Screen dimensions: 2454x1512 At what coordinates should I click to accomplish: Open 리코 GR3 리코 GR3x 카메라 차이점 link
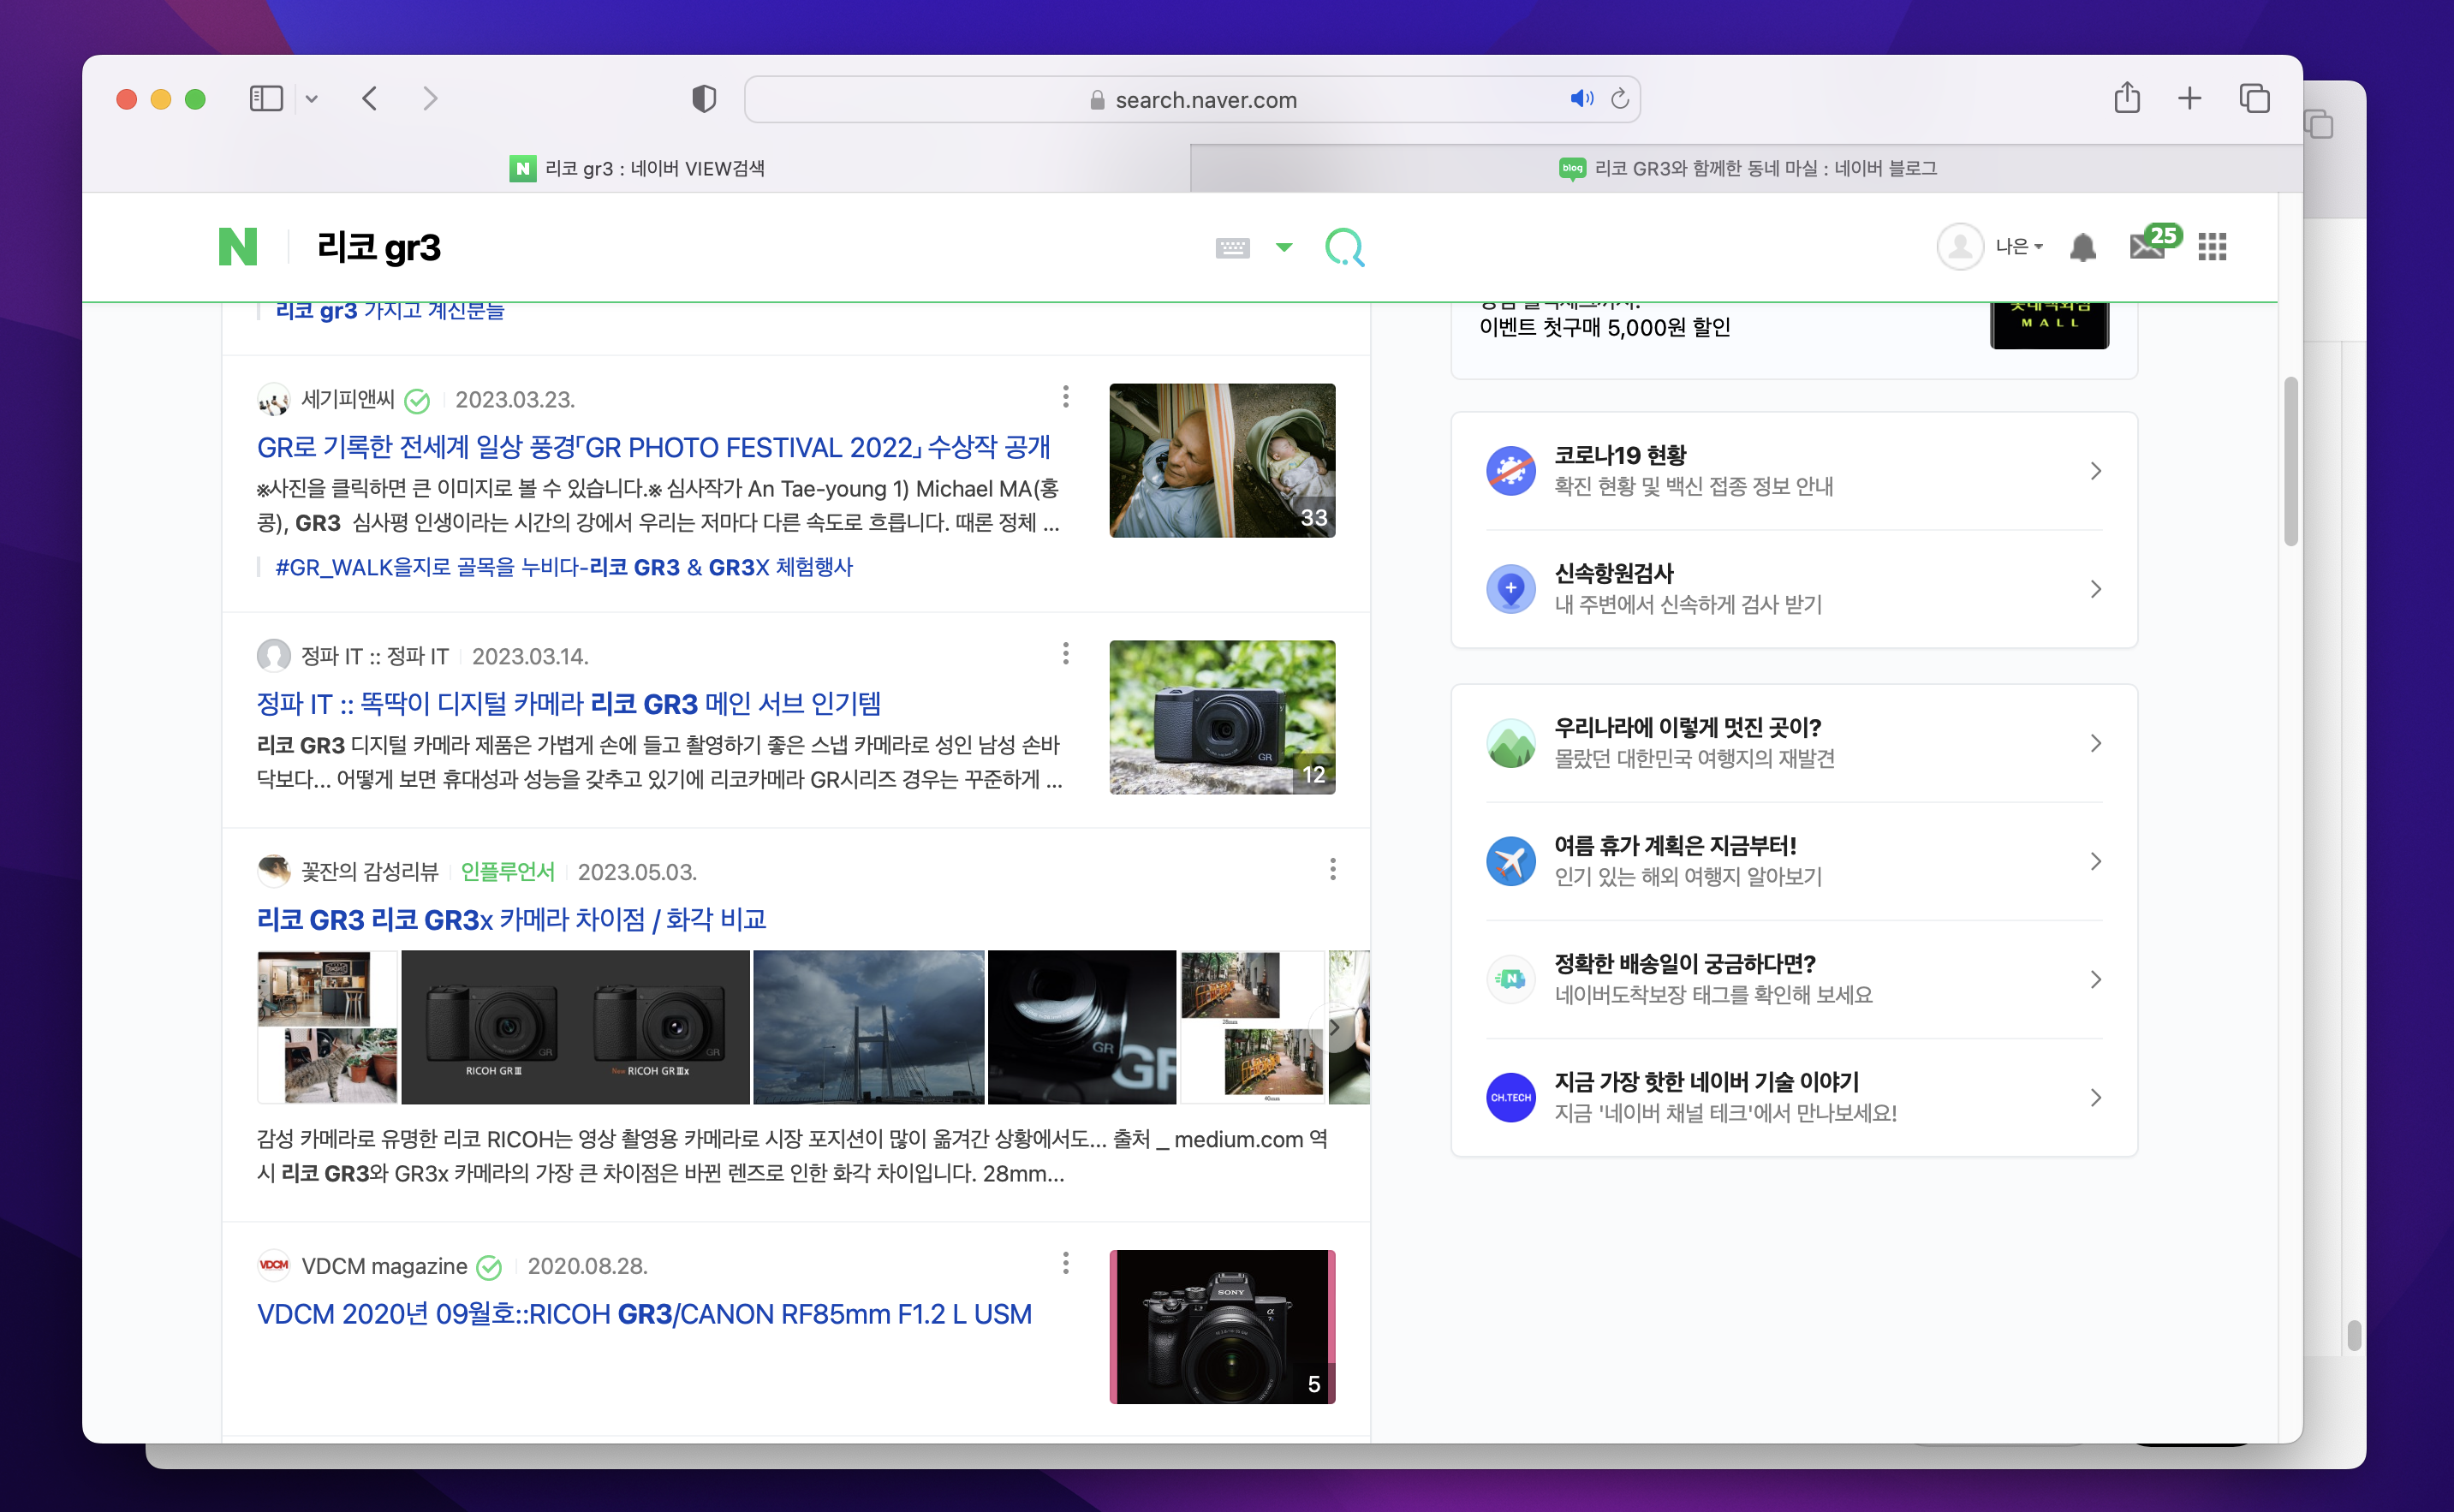point(512,919)
